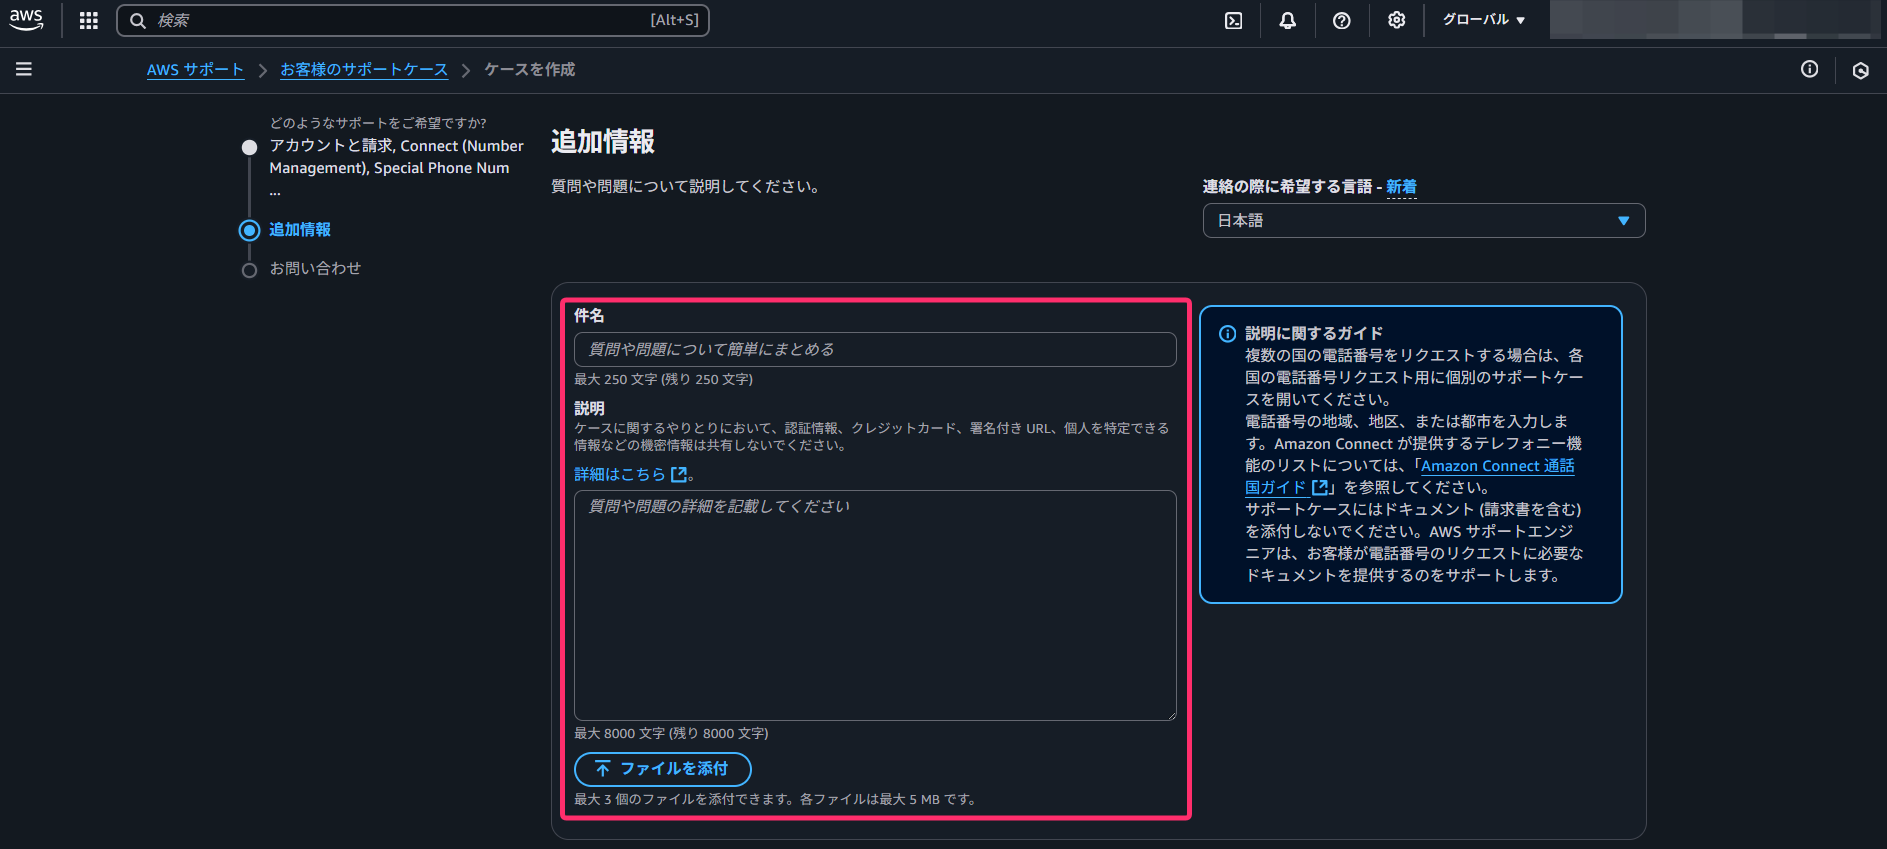Open the services grid menu icon

click(89, 20)
